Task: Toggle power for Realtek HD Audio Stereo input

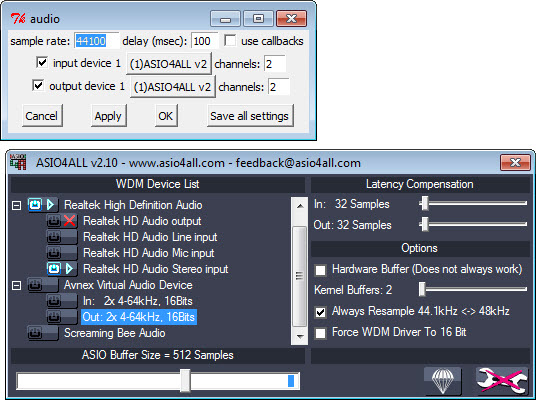Action: point(54,269)
